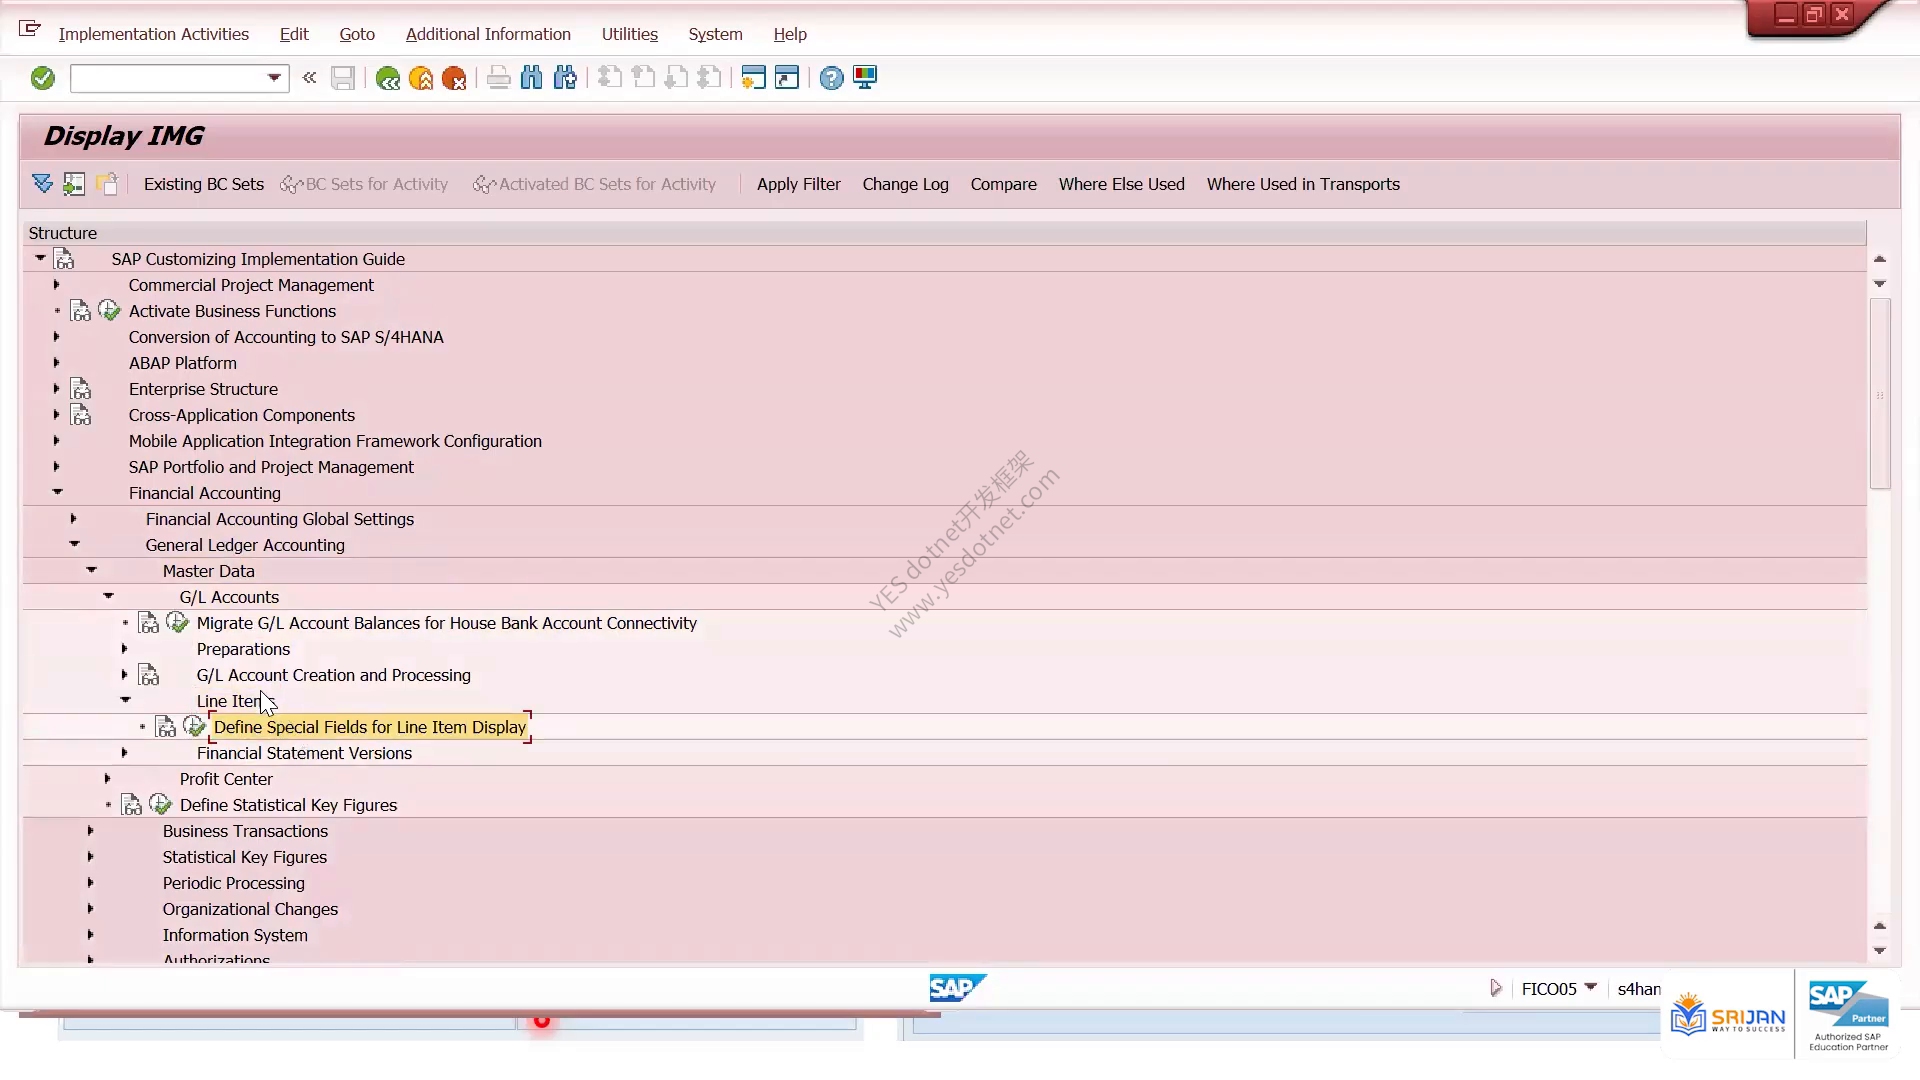The height and width of the screenshot is (1080, 1920).
Task: Click the scroll down arrow at tree top
Action: pyautogui.click(x=1880, y=284)
